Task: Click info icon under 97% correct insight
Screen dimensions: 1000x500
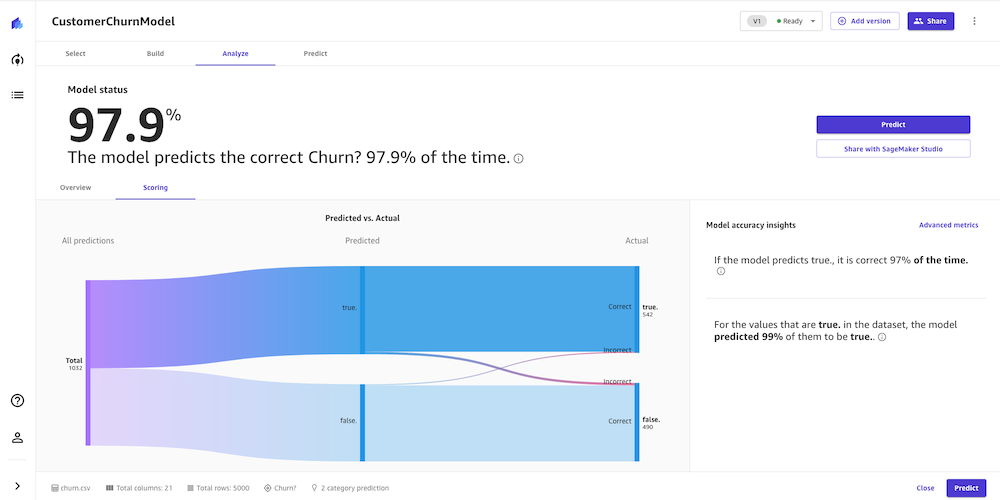Action: point(721,272)
